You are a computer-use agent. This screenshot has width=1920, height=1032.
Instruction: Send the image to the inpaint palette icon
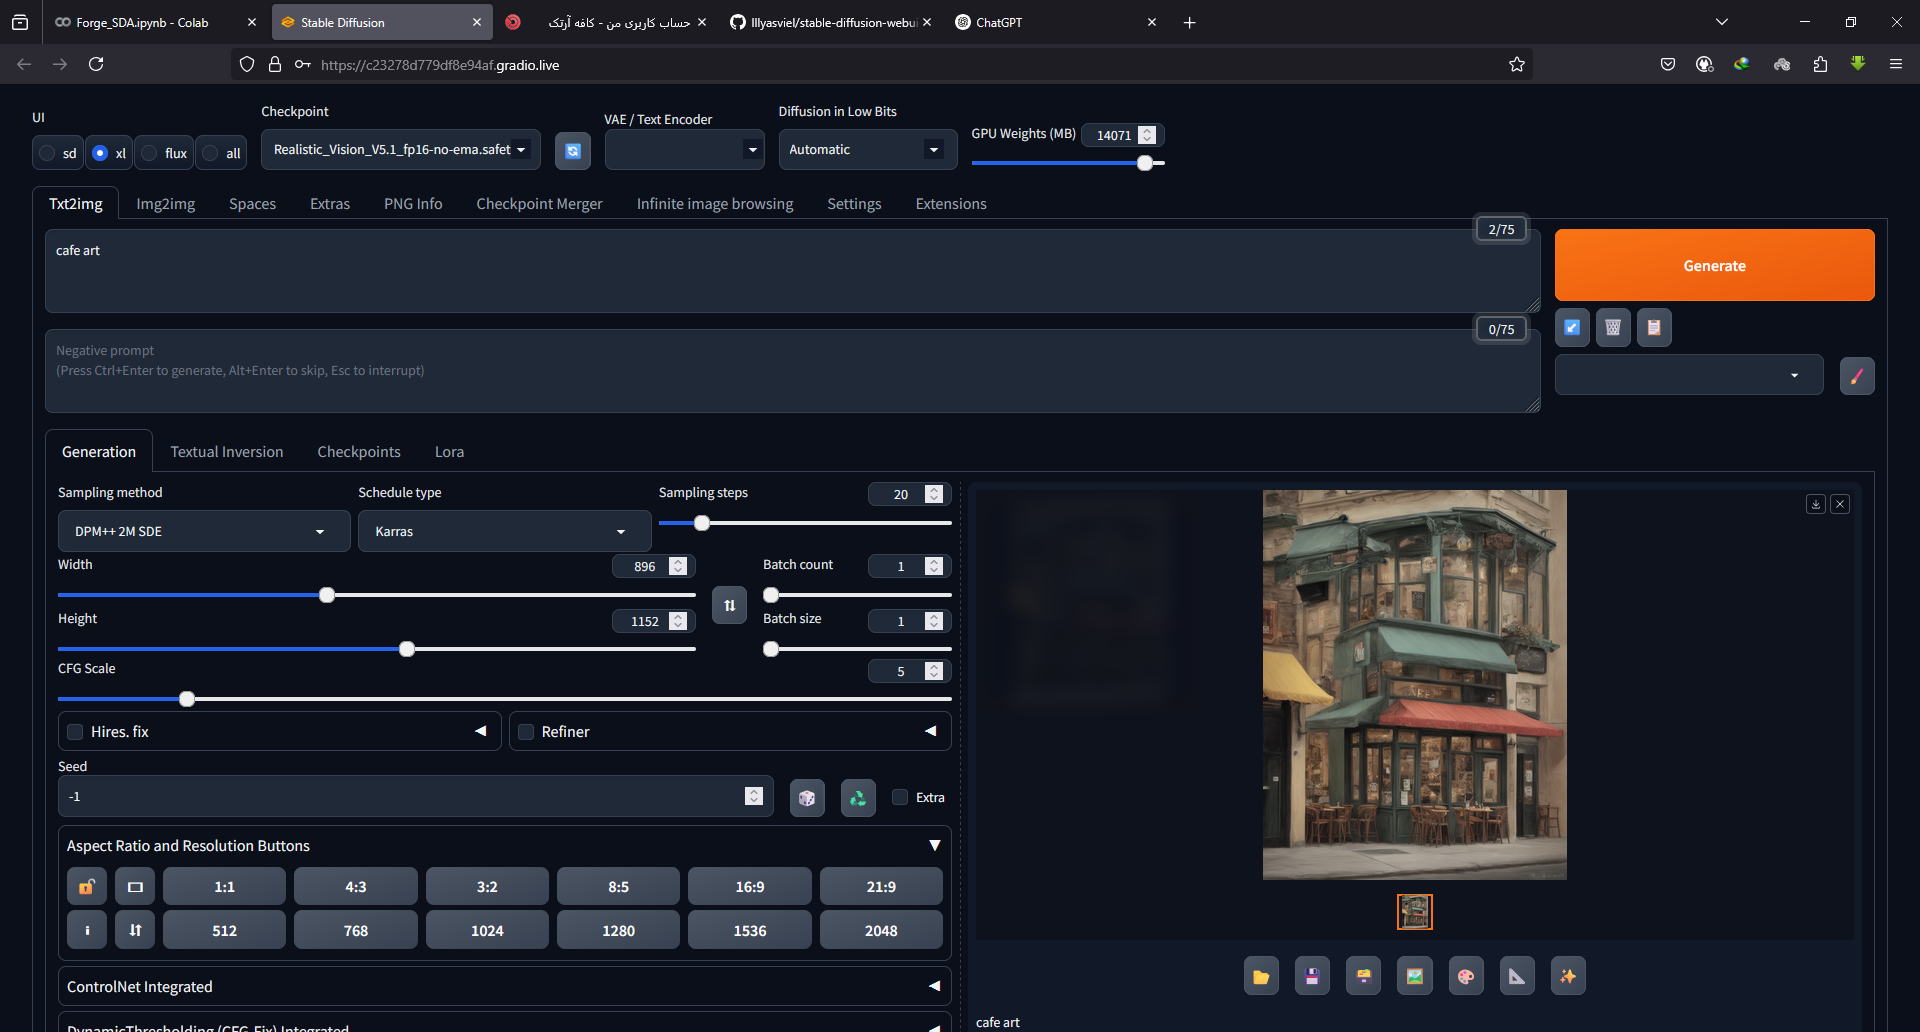pyautogui.click(x=1466, y=976)
